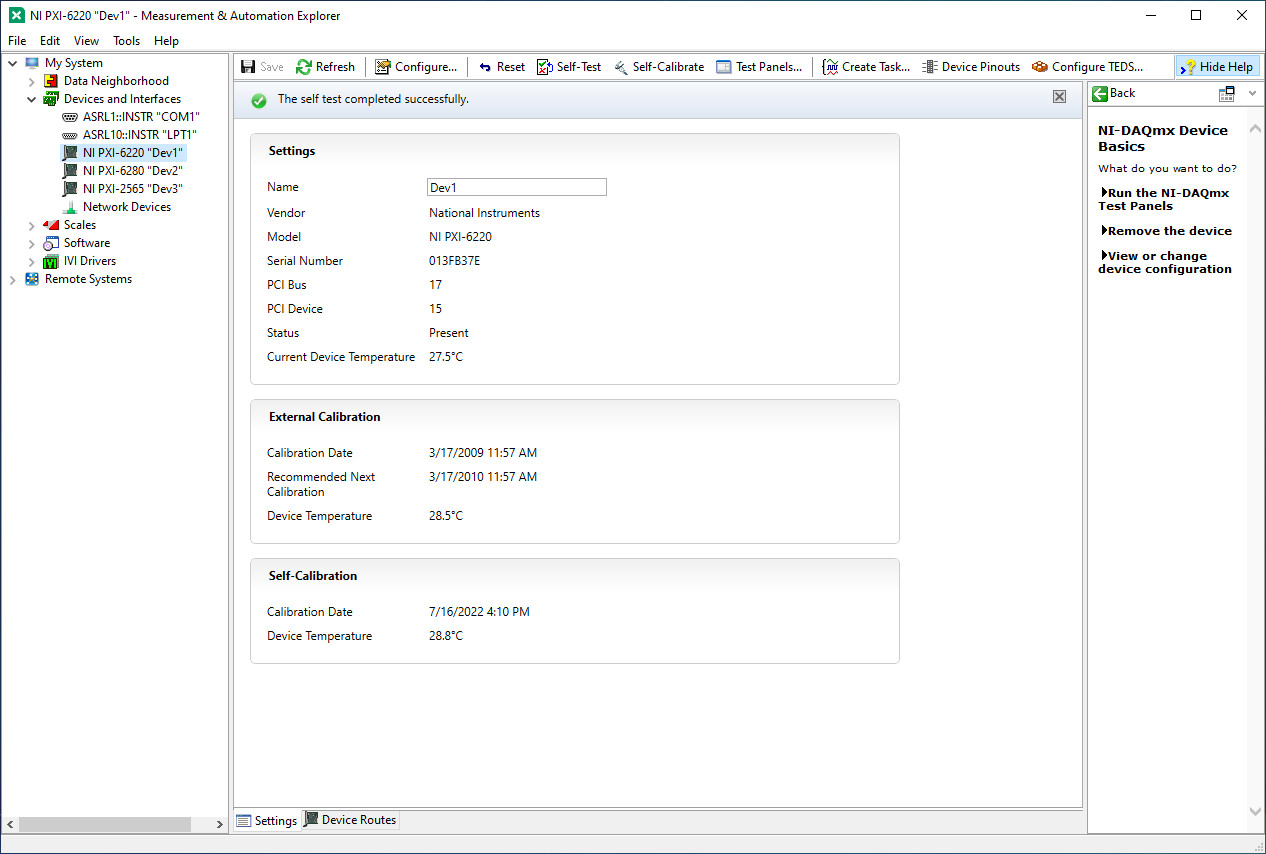Click temperature value 27.5°C
Screen dimensions: 1266x854
tap(446, 357)
